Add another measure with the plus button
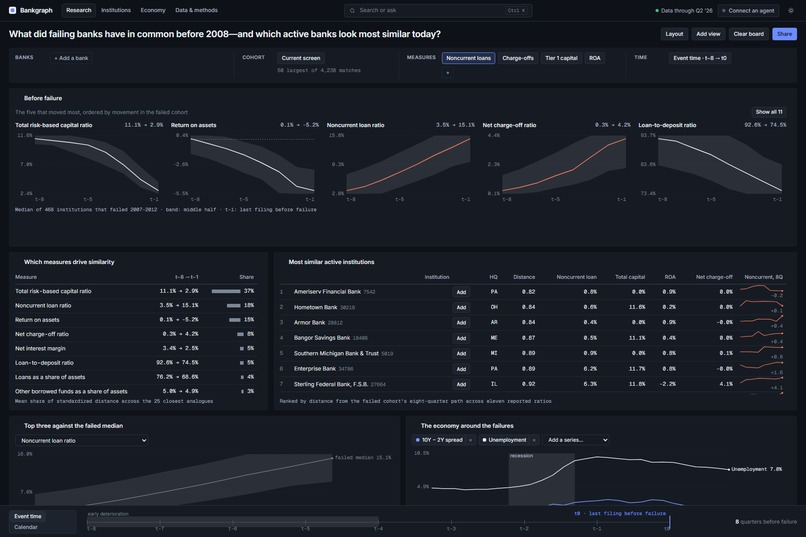806x537 pixels. pyautogui.click(x=447, y=73)
